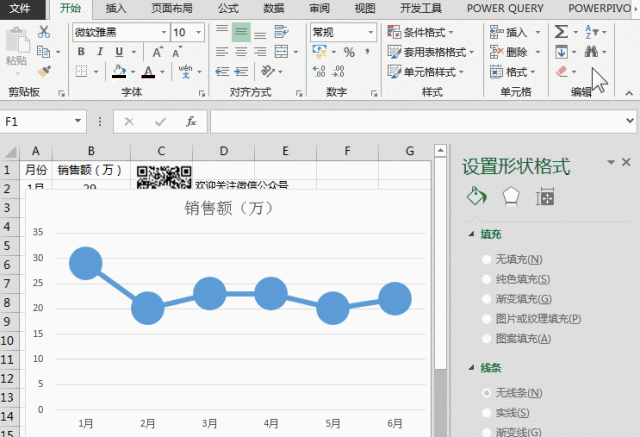Select 渐变线(G) line option
Screen dimensions: 640x437
512,432
